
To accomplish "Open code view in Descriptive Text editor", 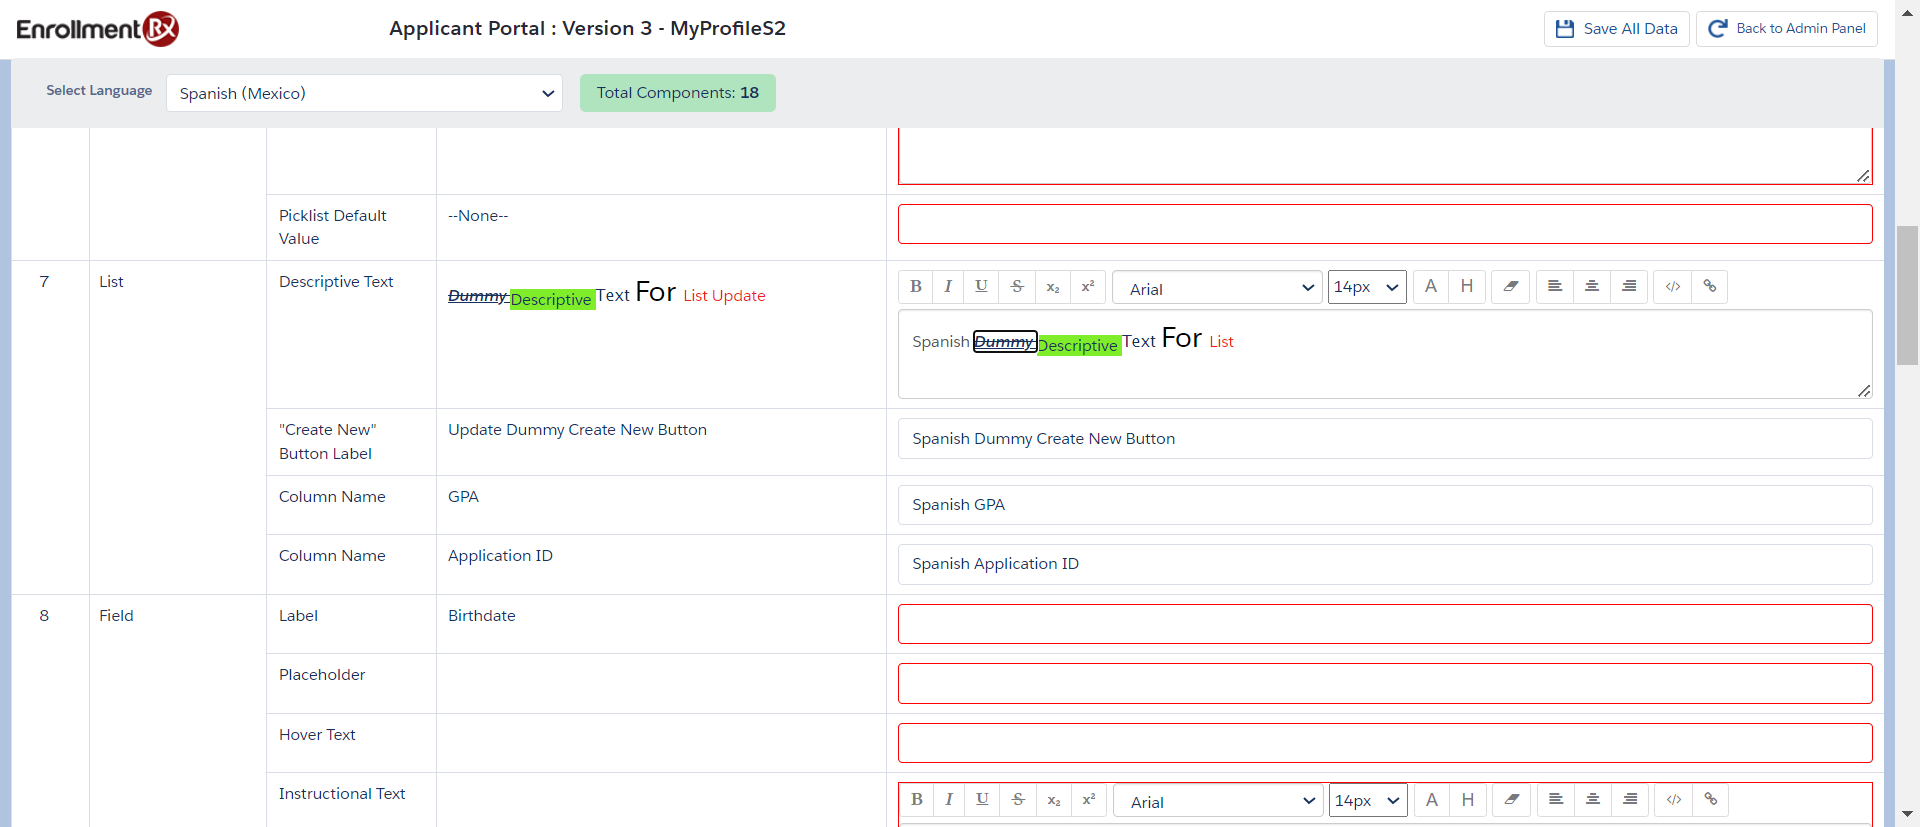I will click(x=1673, y=287).
